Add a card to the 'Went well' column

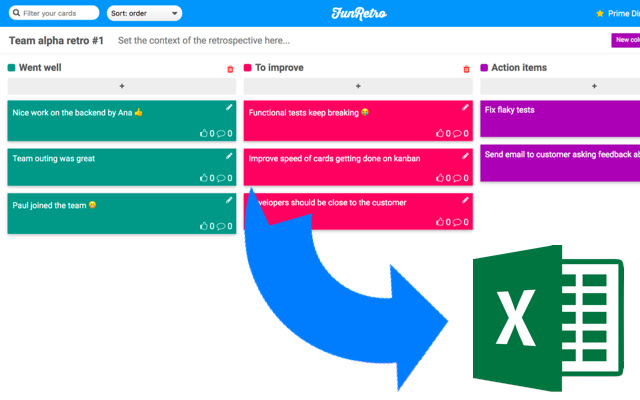pyautogui.click(x=122, y=86)
